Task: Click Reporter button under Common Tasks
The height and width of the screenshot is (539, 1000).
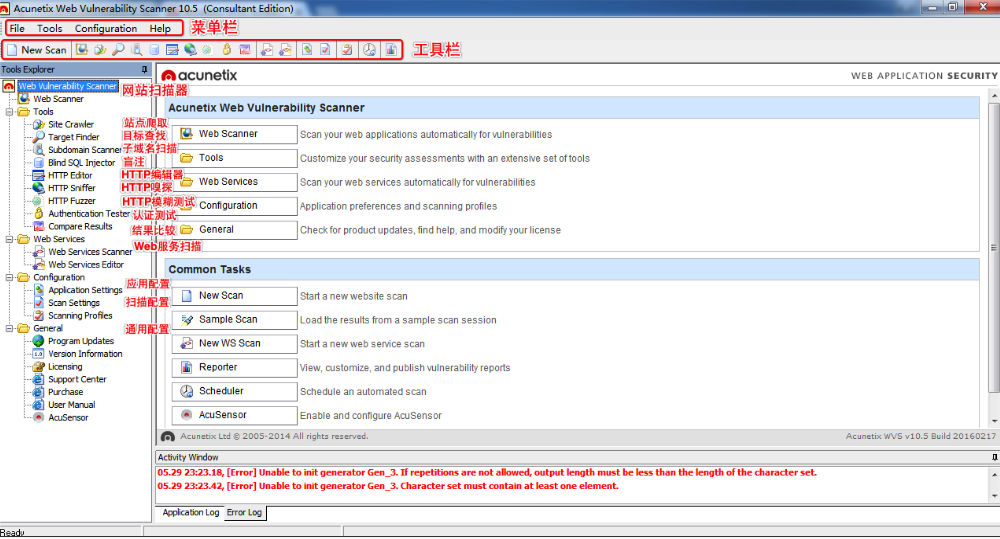Action: tap(234, 367)
